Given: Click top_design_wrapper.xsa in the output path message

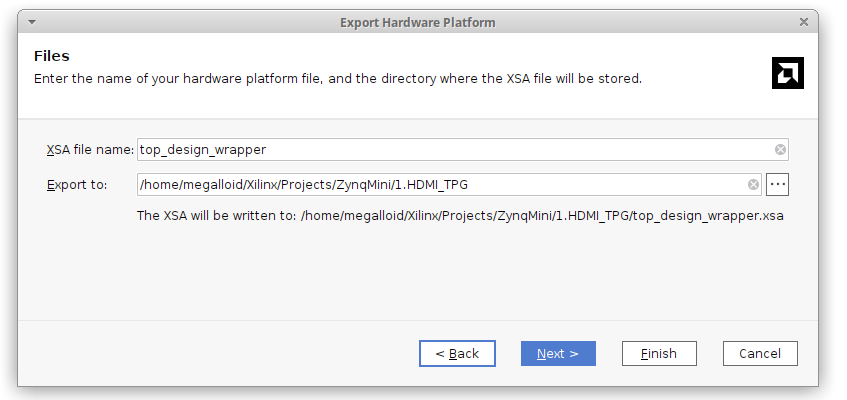Looking at the screenshot, I should tap(709, 215).
